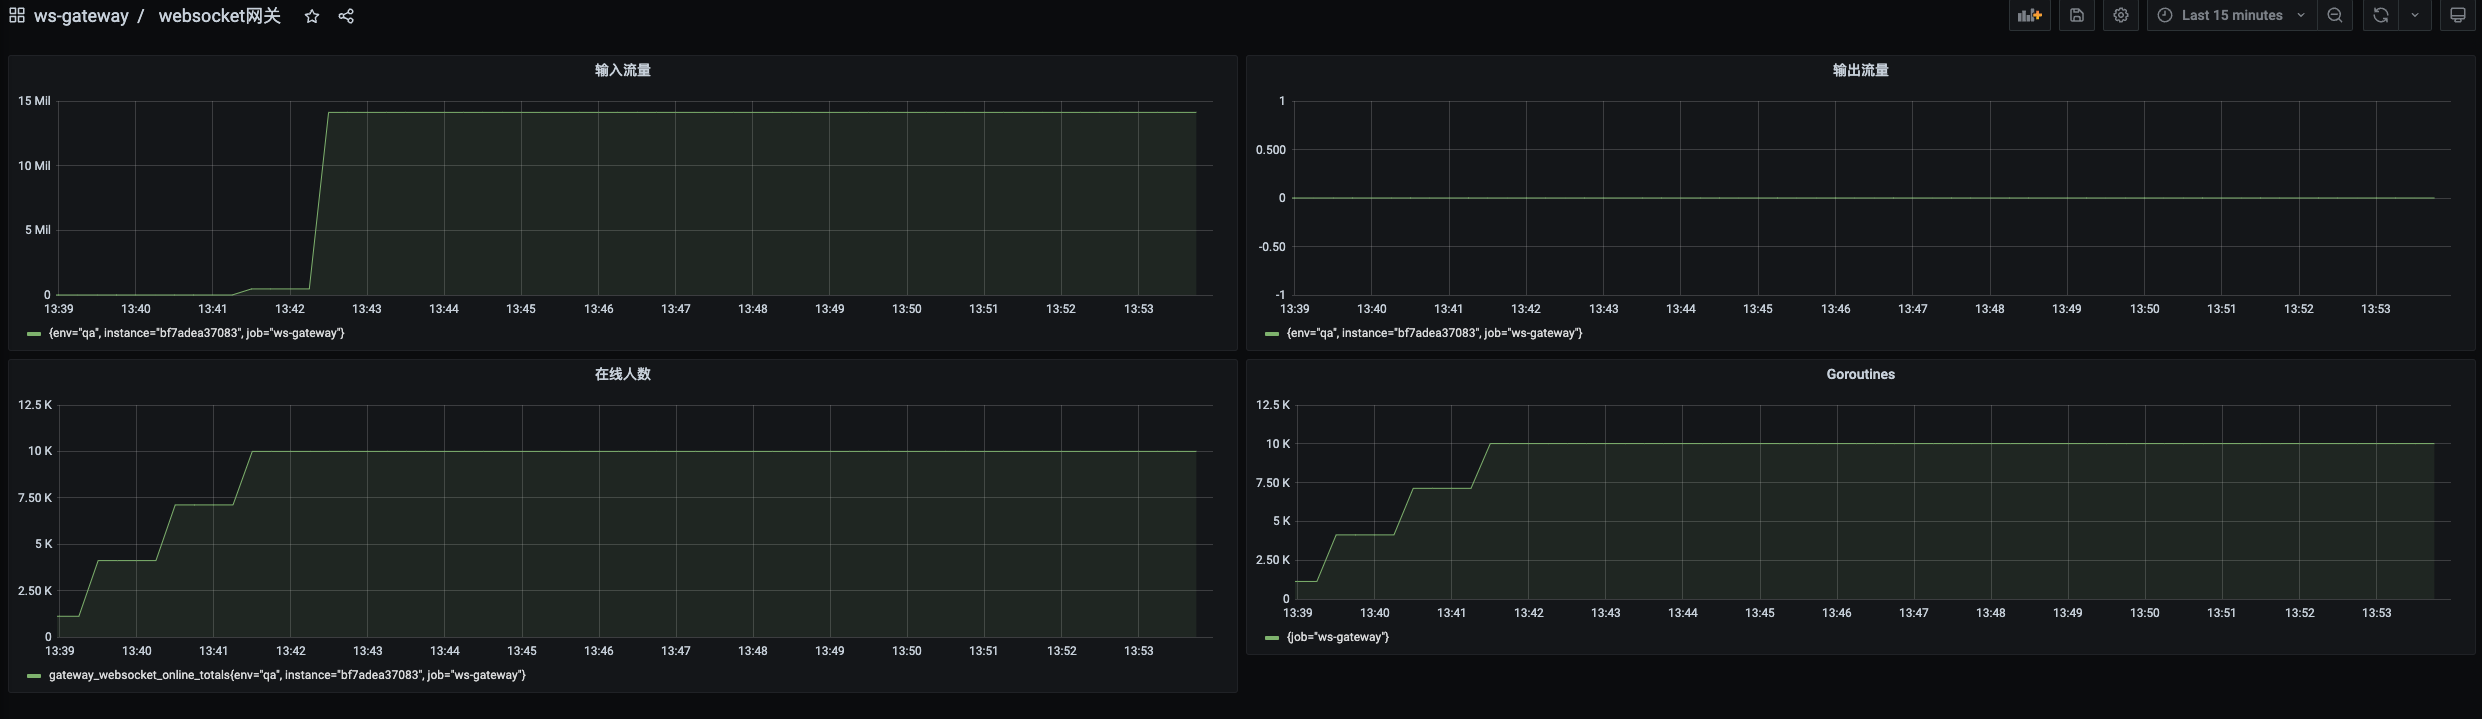Click the 15 Mil axis label in 输入流量
The width and height of the screenshot is (2482, 719).
coord(34,101)
